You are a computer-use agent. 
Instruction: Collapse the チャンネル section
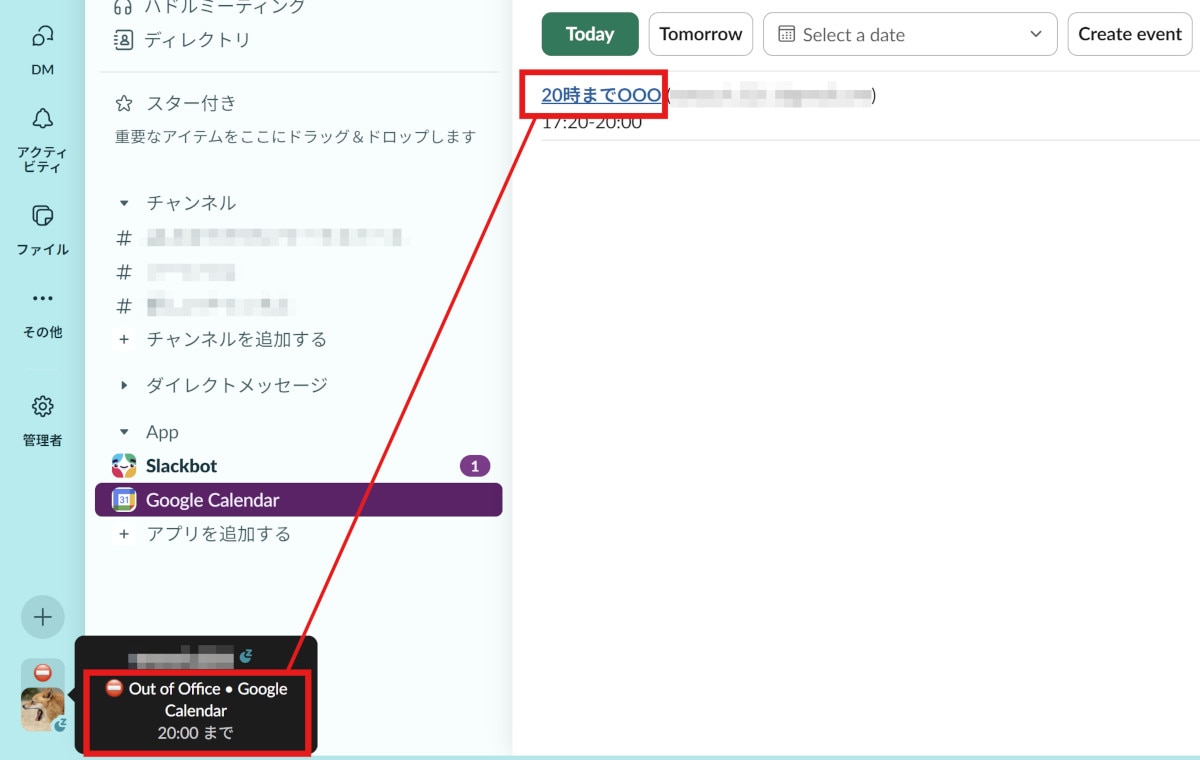click(x=124, y=203)
